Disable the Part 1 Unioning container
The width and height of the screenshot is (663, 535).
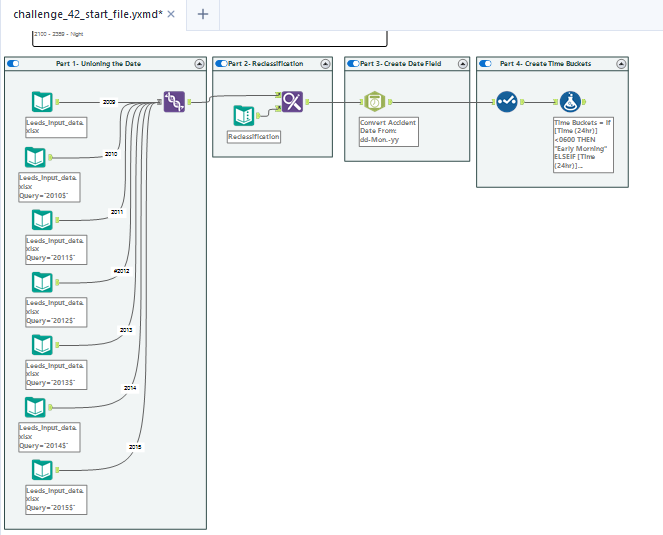[x=13, y=63]
